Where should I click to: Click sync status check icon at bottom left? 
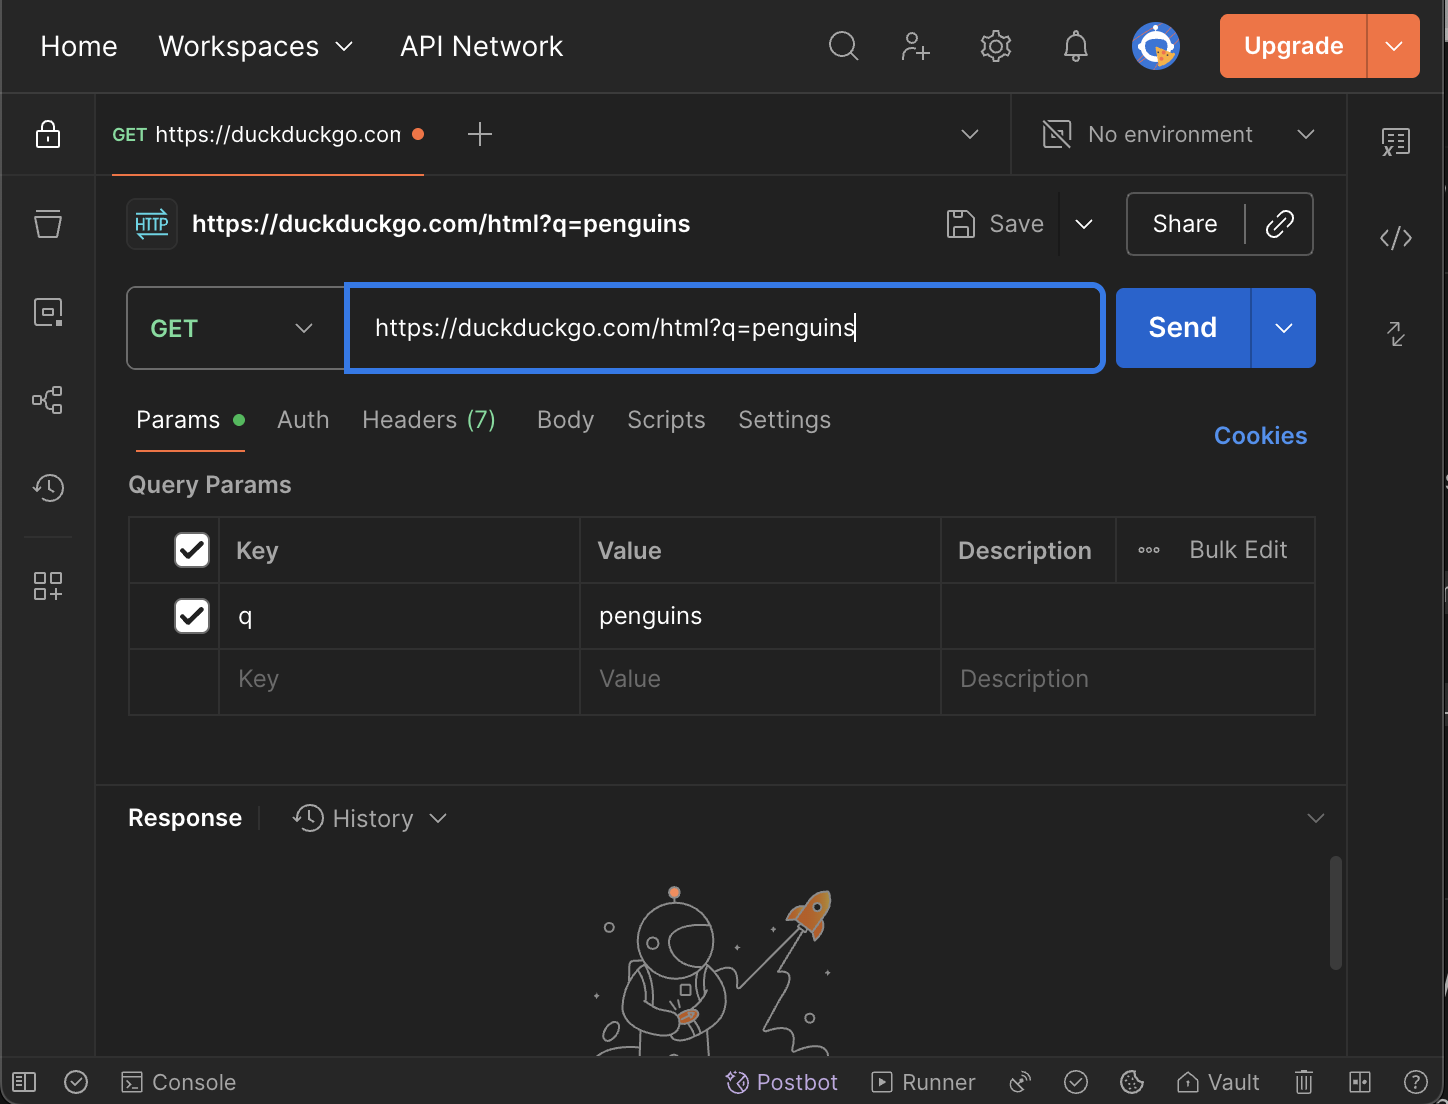tap(76, 1082)
